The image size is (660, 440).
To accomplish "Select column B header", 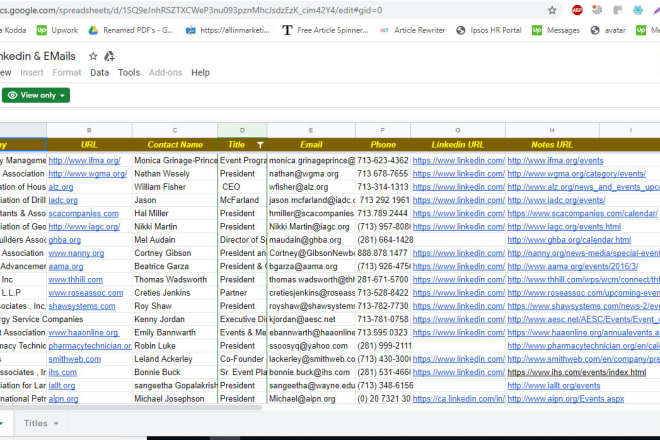I will [89, 130].
